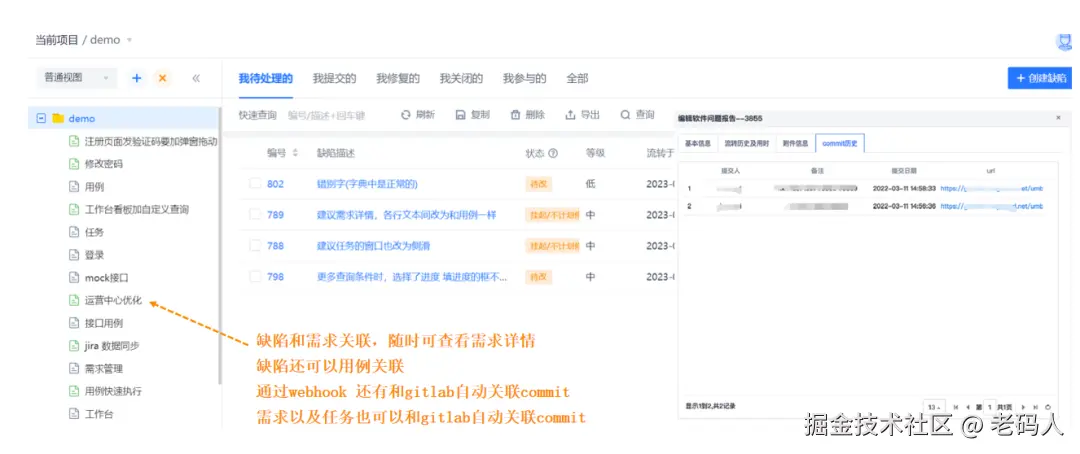Open the first commit url link
The image size is (1080, 454).
992,188
